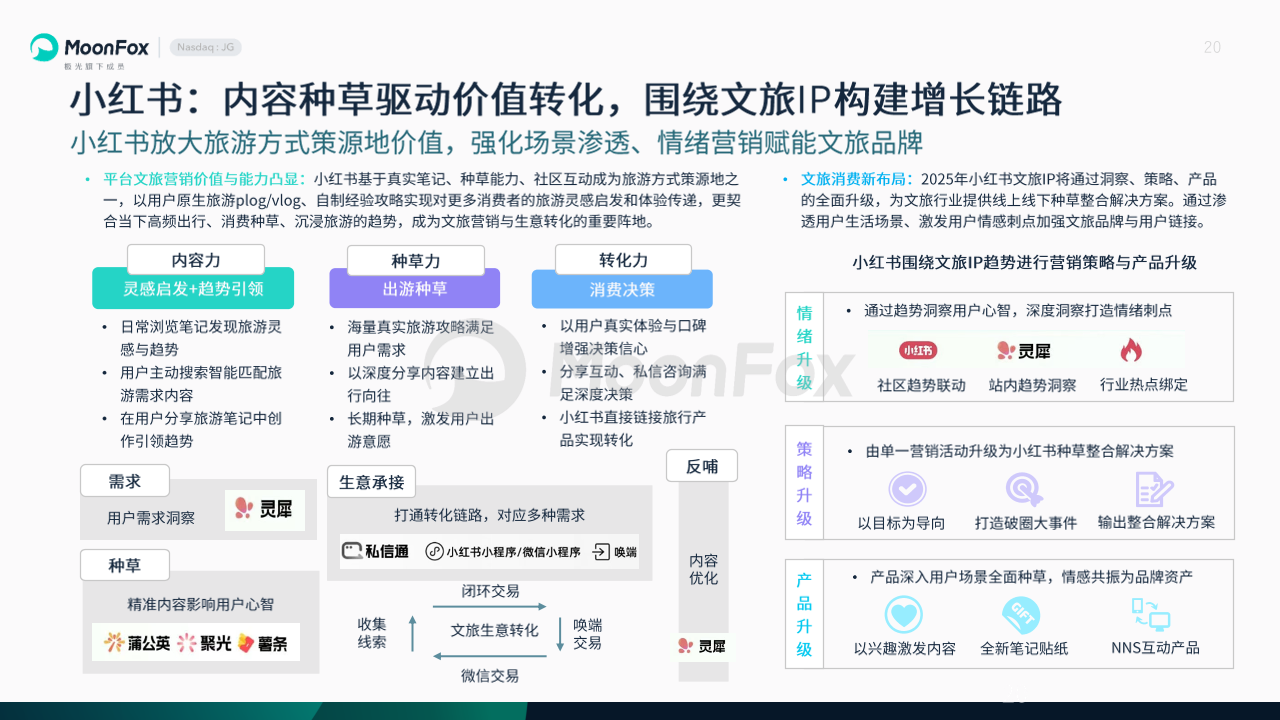The width and height of the screenshot is (1280, 720).
Task: Click the heart icon above 以兴趣激发内容
Action: (904, 615)
